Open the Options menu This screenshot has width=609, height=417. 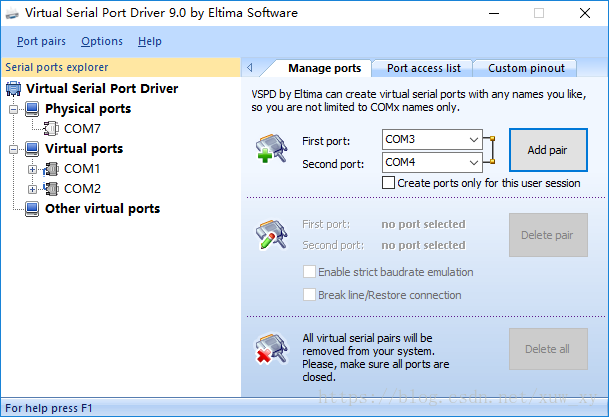[102, 41]
